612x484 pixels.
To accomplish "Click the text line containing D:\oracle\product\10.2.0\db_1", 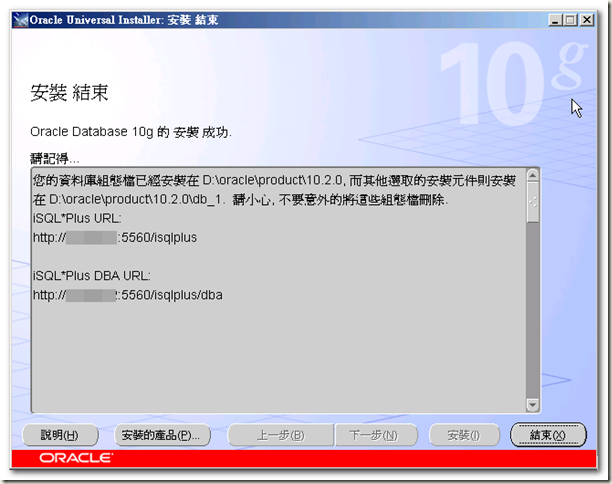I will click(240, 199).
